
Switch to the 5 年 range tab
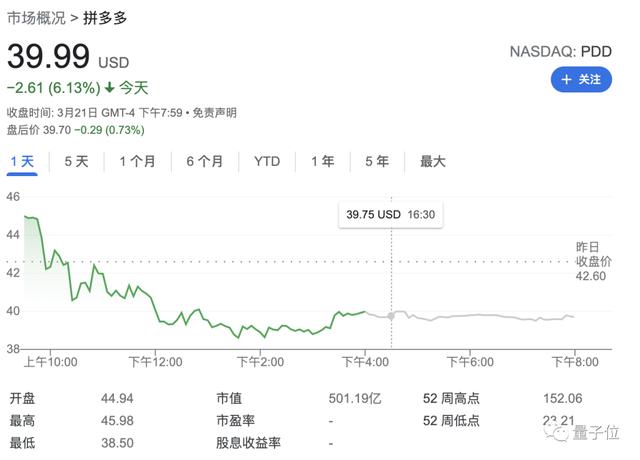pos(376,161)
